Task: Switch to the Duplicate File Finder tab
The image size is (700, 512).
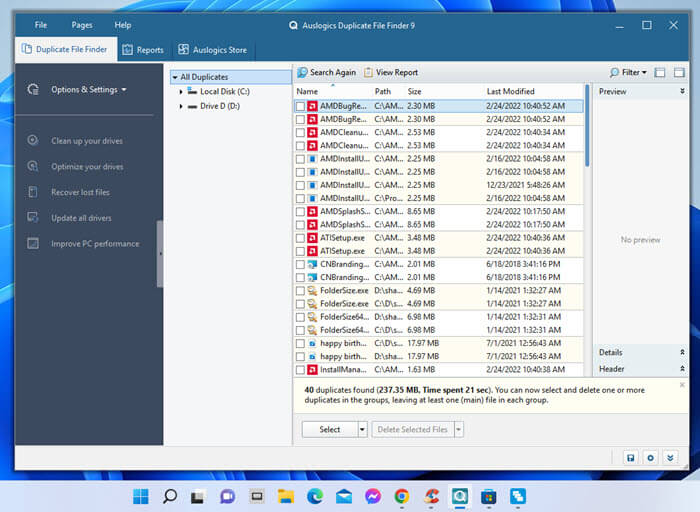Action: (x=66, y=49)
